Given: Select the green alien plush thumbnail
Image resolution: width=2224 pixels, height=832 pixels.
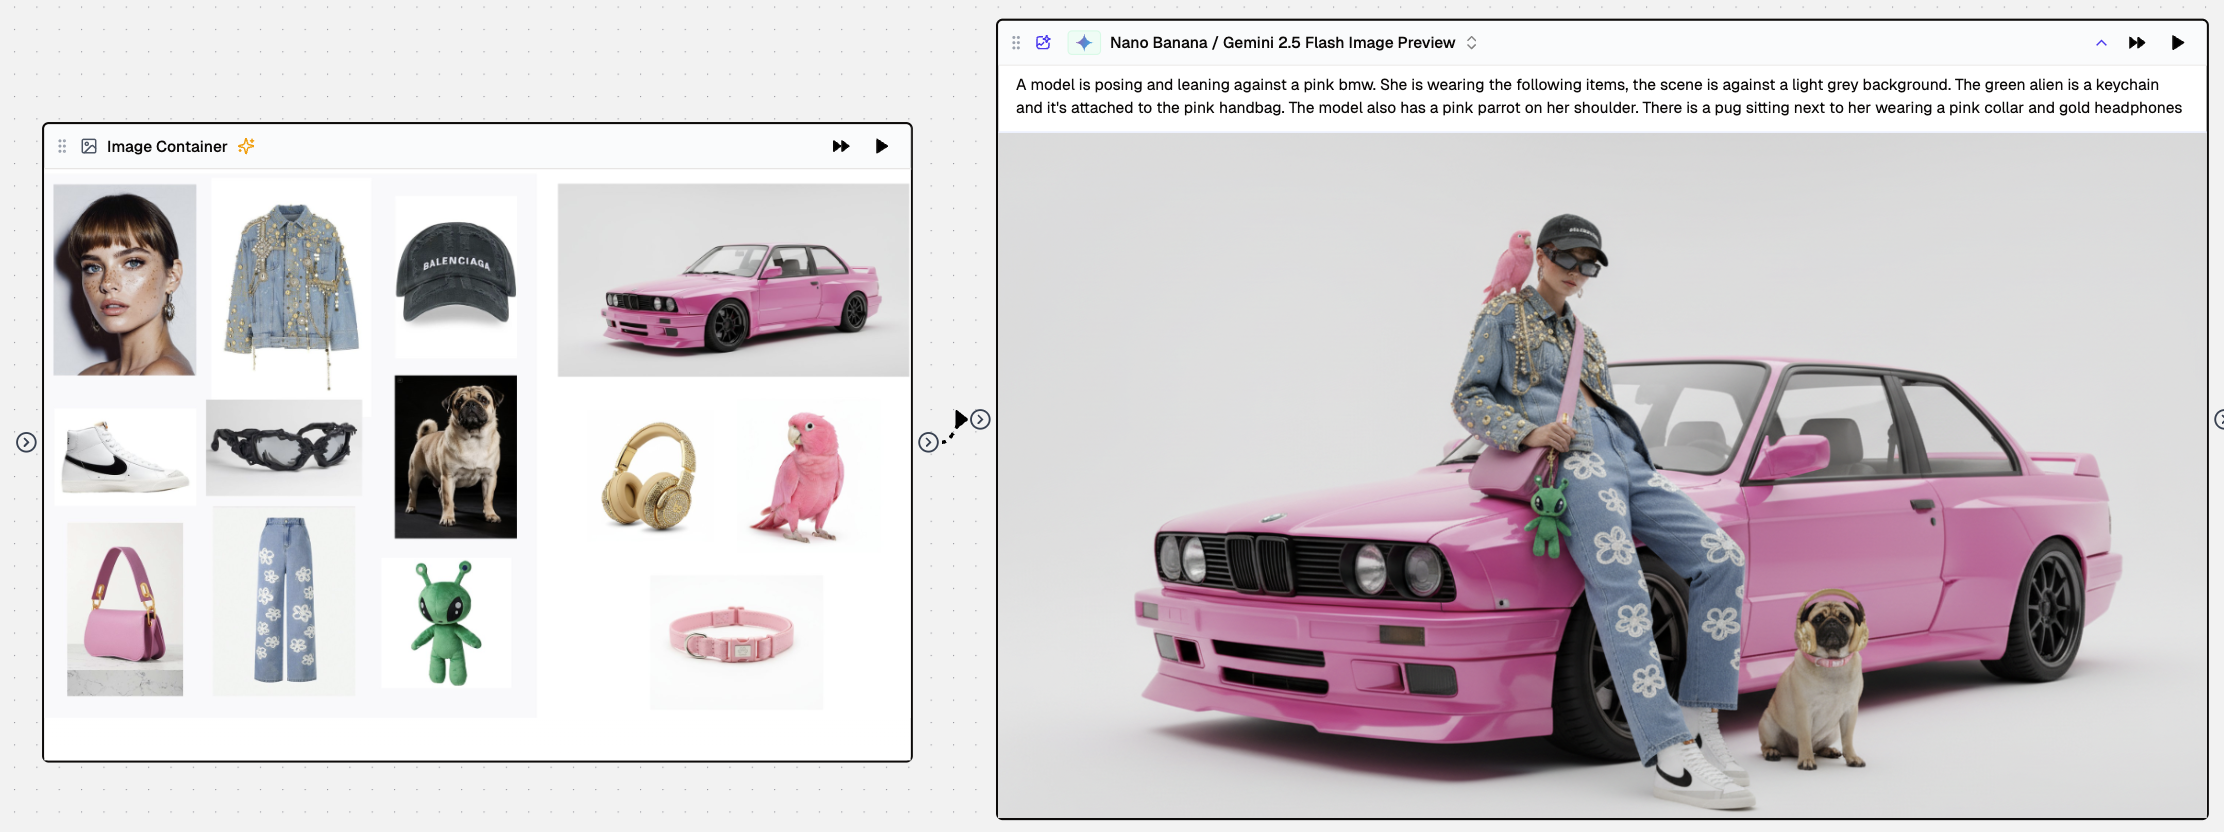Looking at the screenshot, I should pyautogui.click(x=446, y=623).
